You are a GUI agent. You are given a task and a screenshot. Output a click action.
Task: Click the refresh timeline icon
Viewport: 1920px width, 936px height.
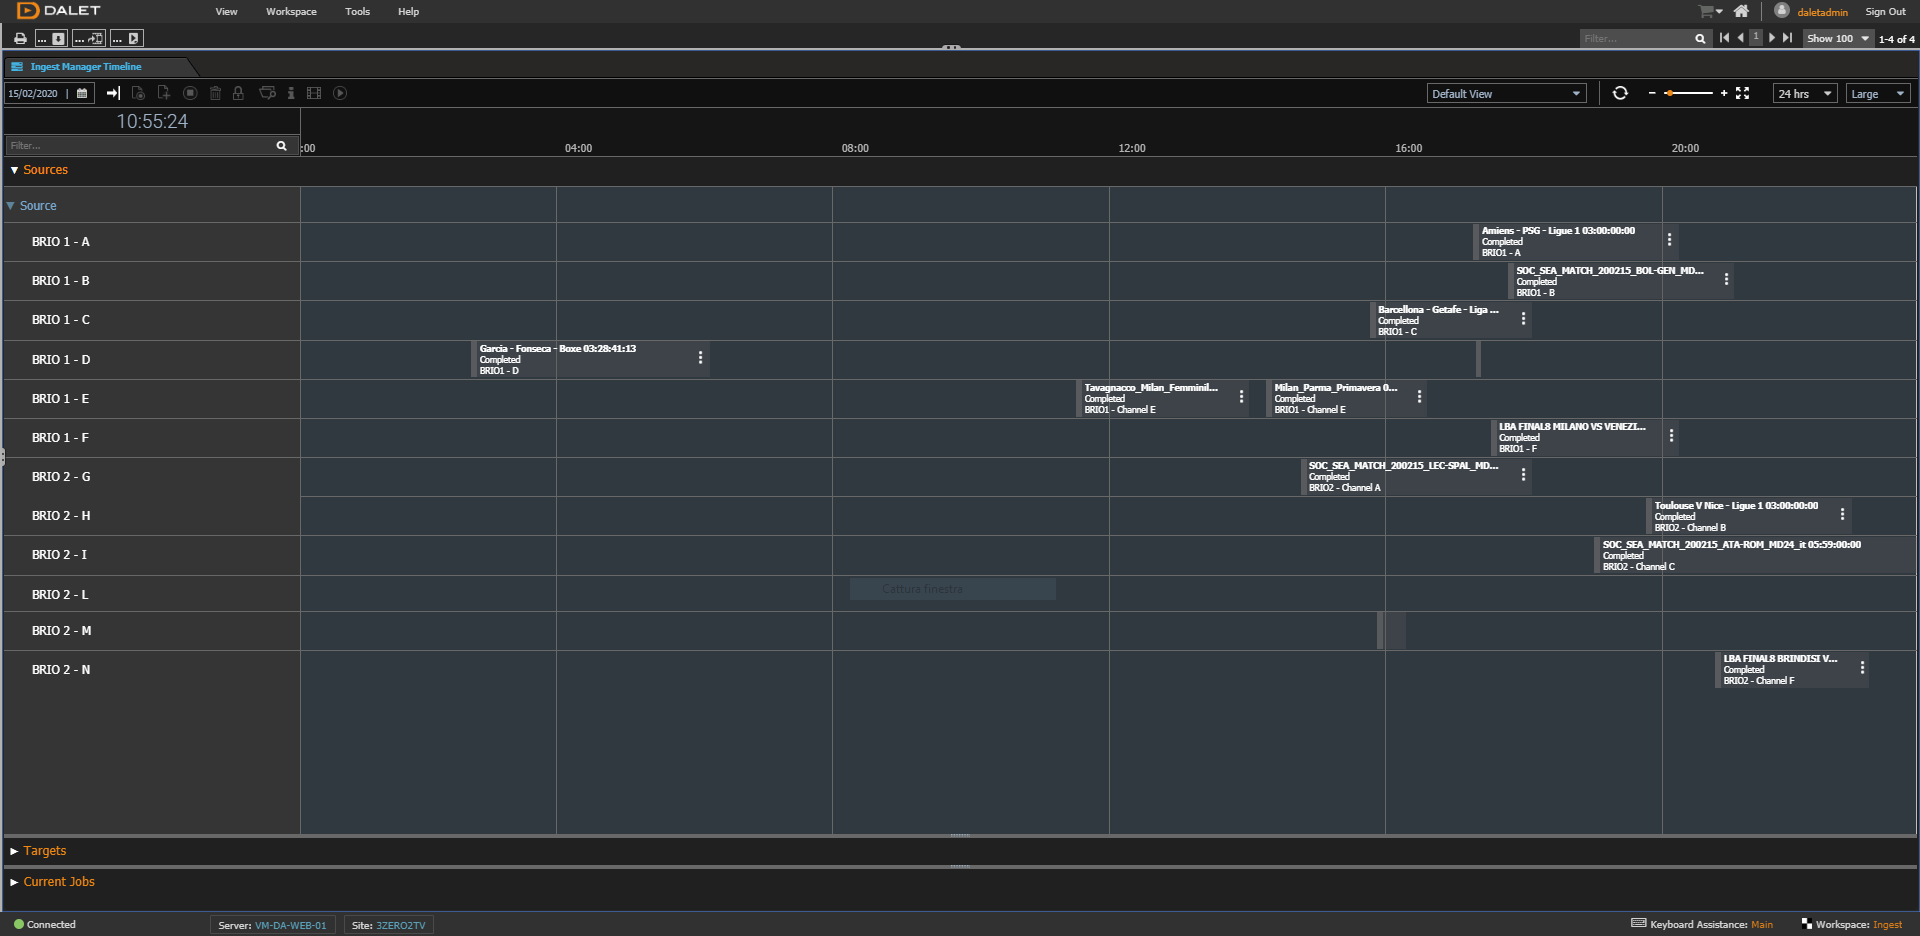(1620, 93)
